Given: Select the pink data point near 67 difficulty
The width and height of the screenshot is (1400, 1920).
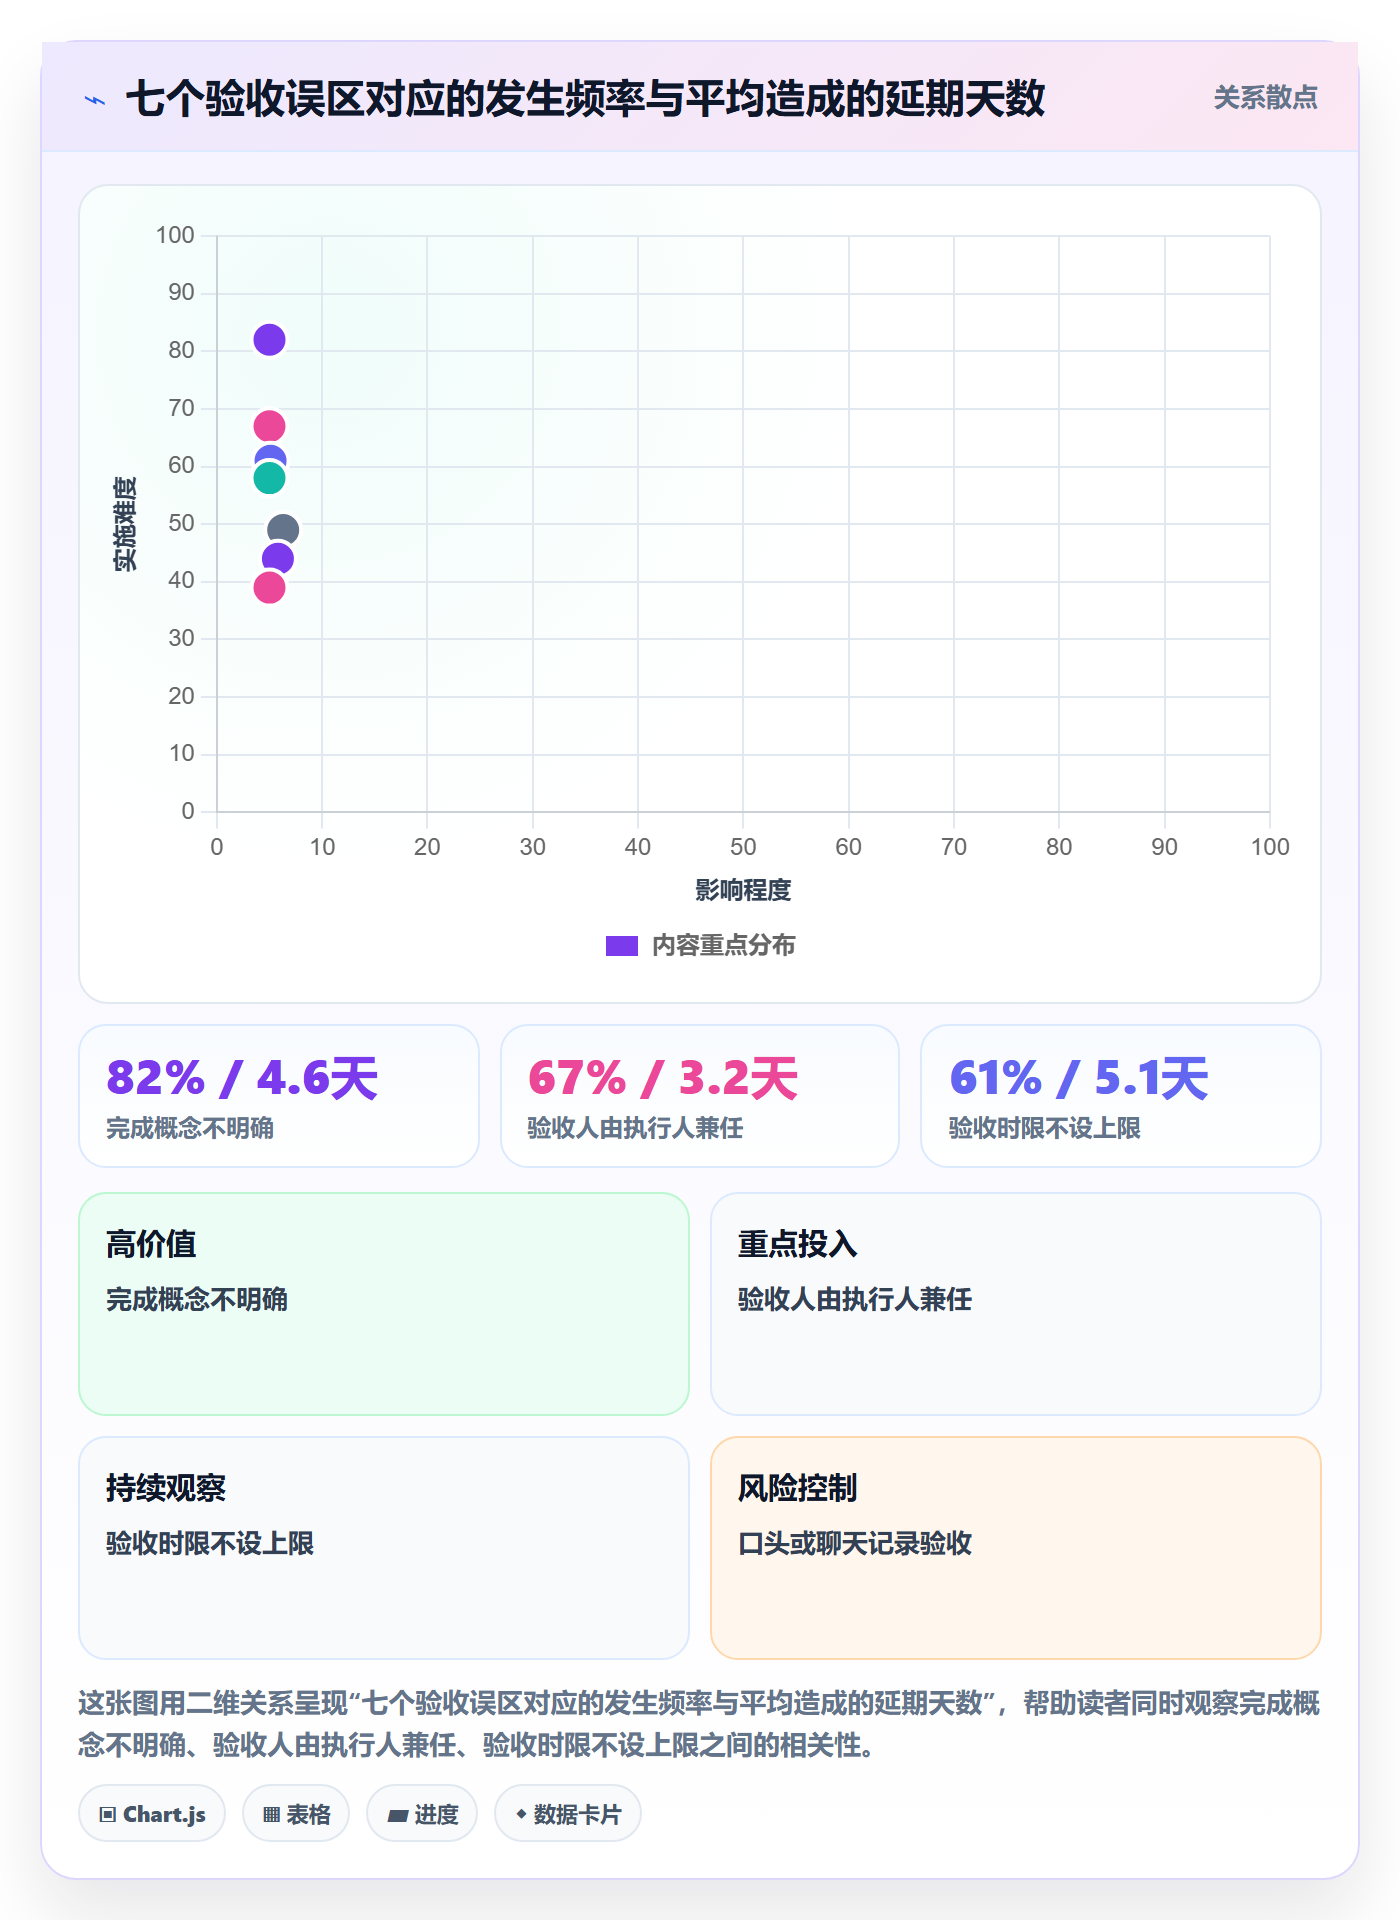Looking at the screenshot, I should click(x=269, y=427).
